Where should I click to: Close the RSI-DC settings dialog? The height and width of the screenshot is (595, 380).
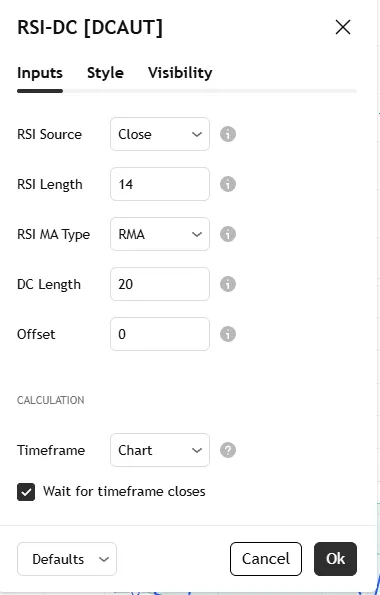click(343, 27)
